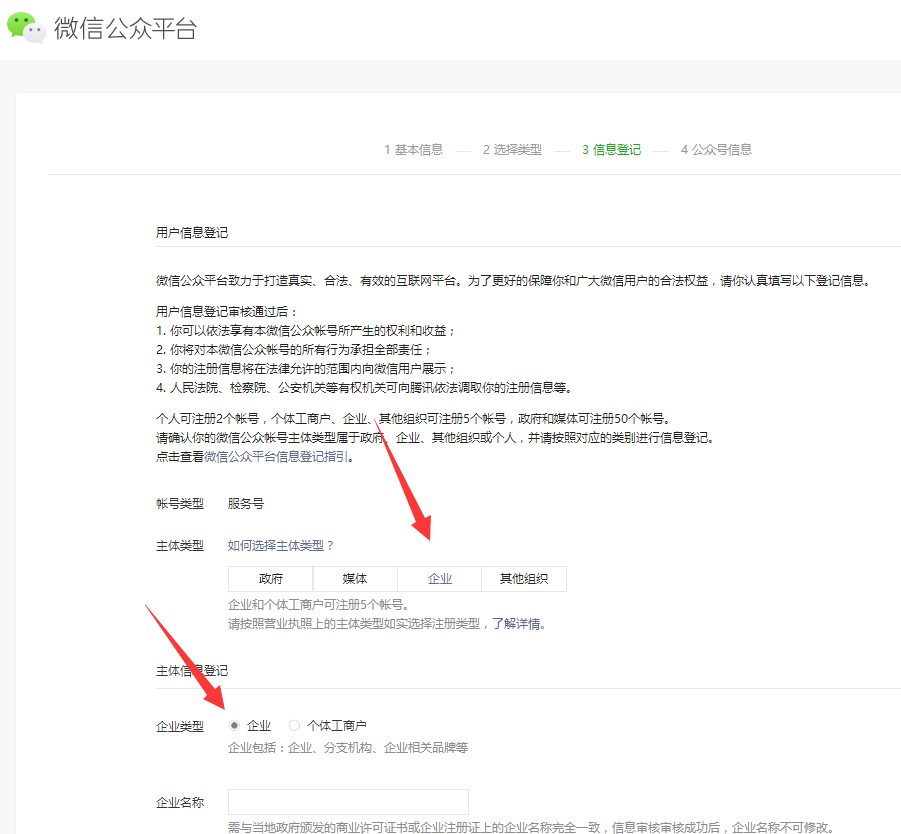
Task: Click the 企业名称 text input field
Action: point(348,802)
